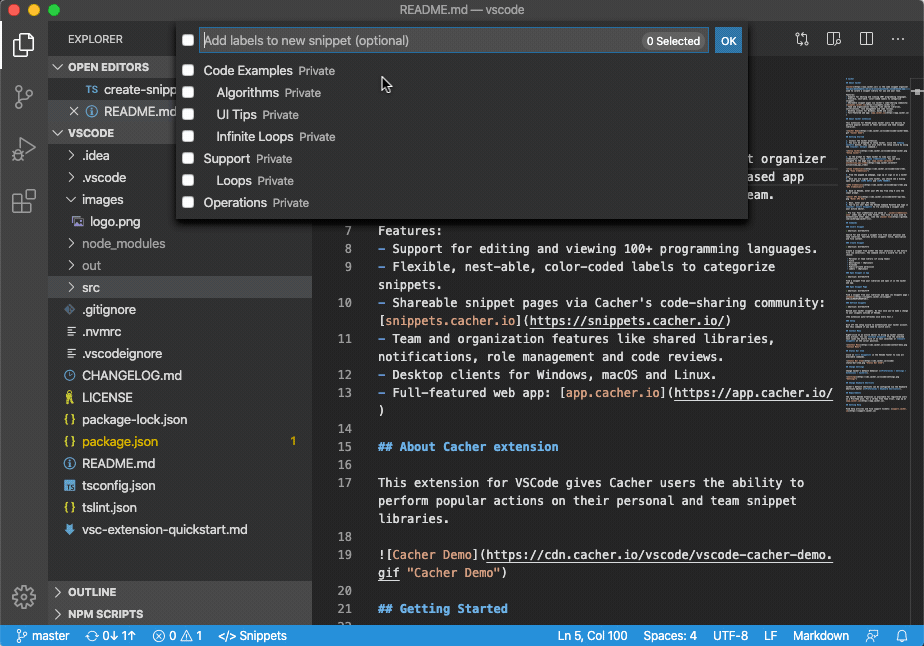
Task: Open the .gitignore file
Action: [109, 309]
